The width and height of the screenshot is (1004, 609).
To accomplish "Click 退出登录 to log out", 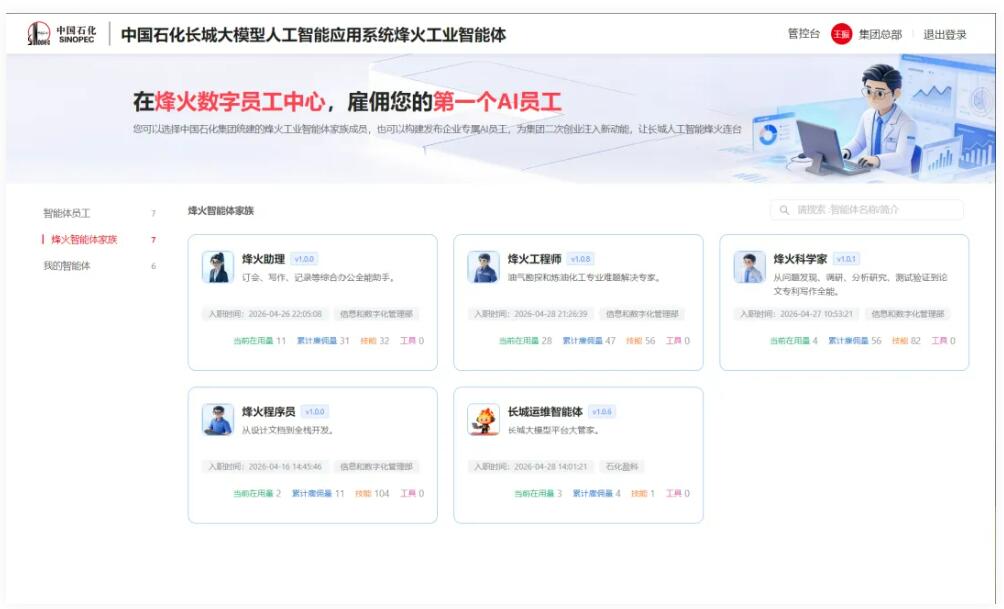I will click(944, 35).
